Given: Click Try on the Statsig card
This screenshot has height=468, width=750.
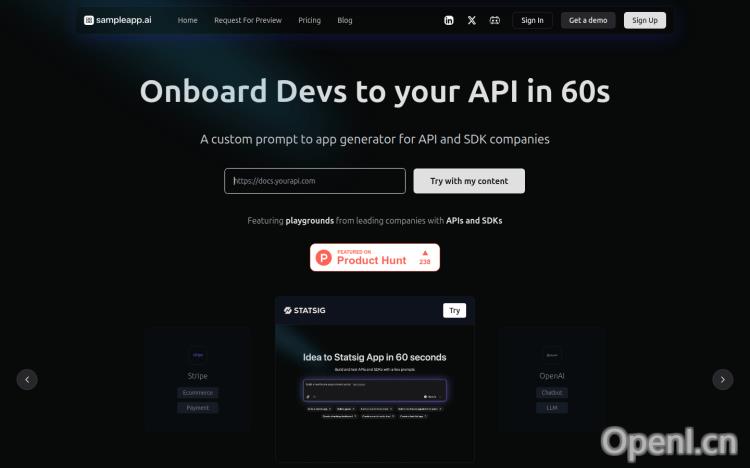Looking at the screenshot, I should click(x=454, y=310).
